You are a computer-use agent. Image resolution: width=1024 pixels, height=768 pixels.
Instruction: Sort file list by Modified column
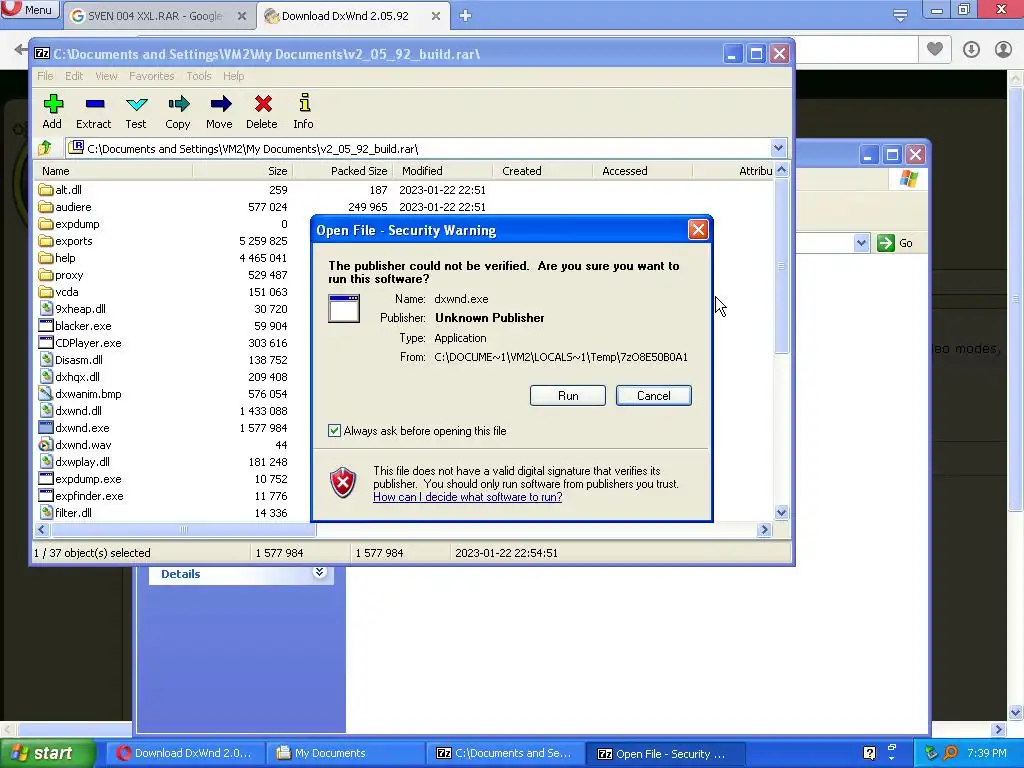point(441,170)
